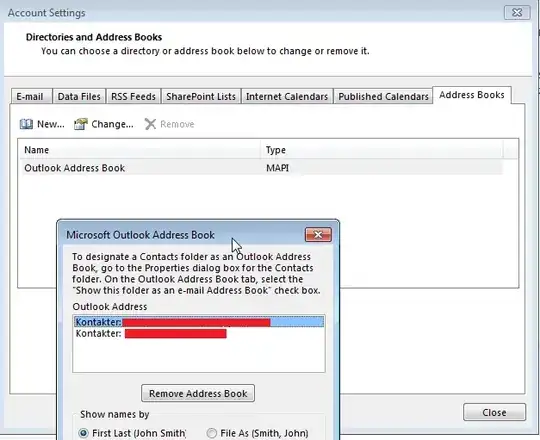Close the Account Settings window
Image resolution: width=540 pixels, height=440 pixels.
click(x=517, y=13)
